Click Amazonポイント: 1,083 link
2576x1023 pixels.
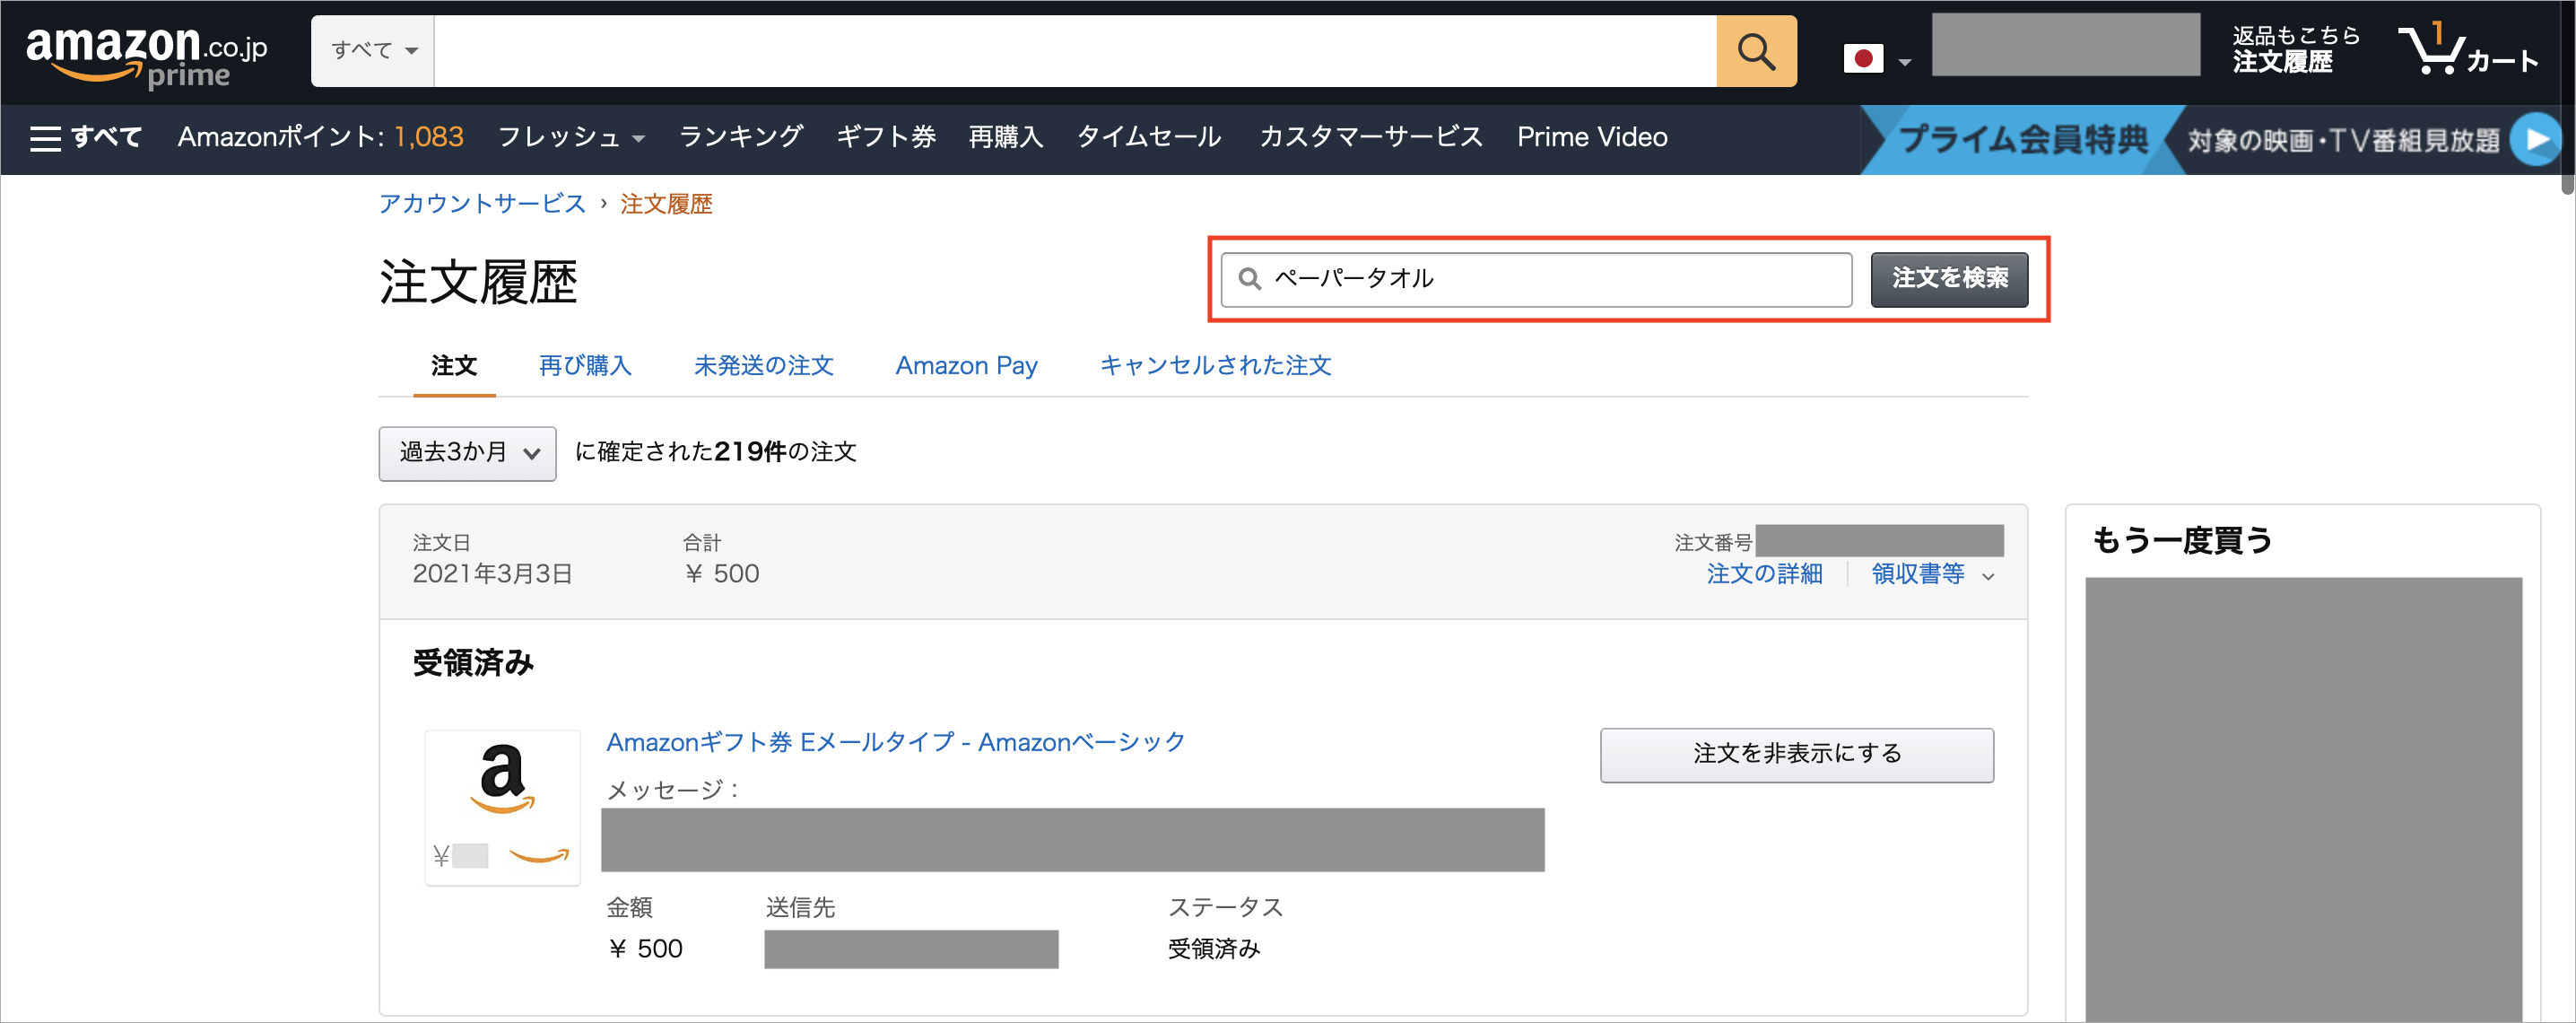click(320, 138)
